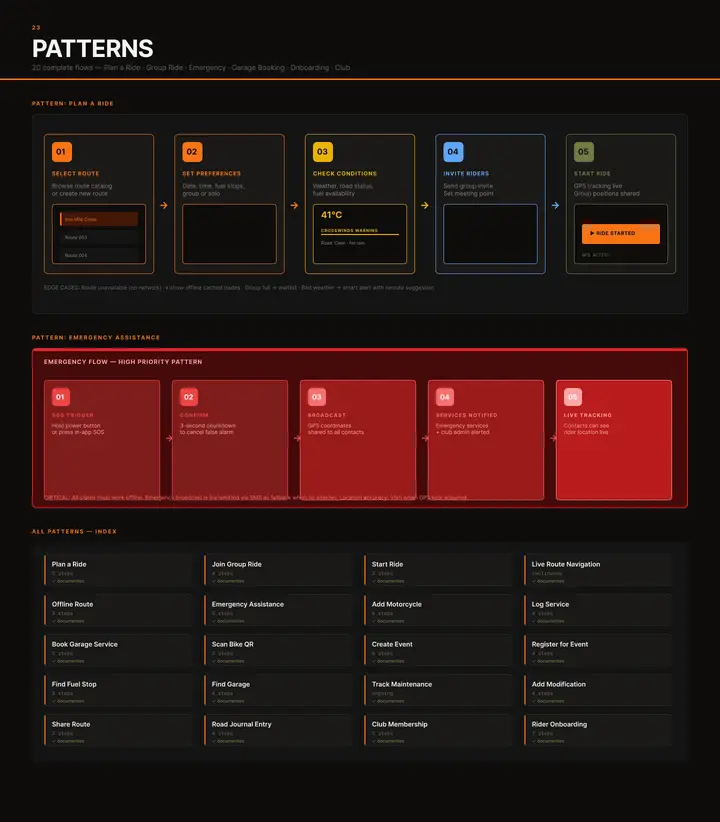Click the Start Ride step heading
The image size is (720, 822).
[x=592, y=174]
